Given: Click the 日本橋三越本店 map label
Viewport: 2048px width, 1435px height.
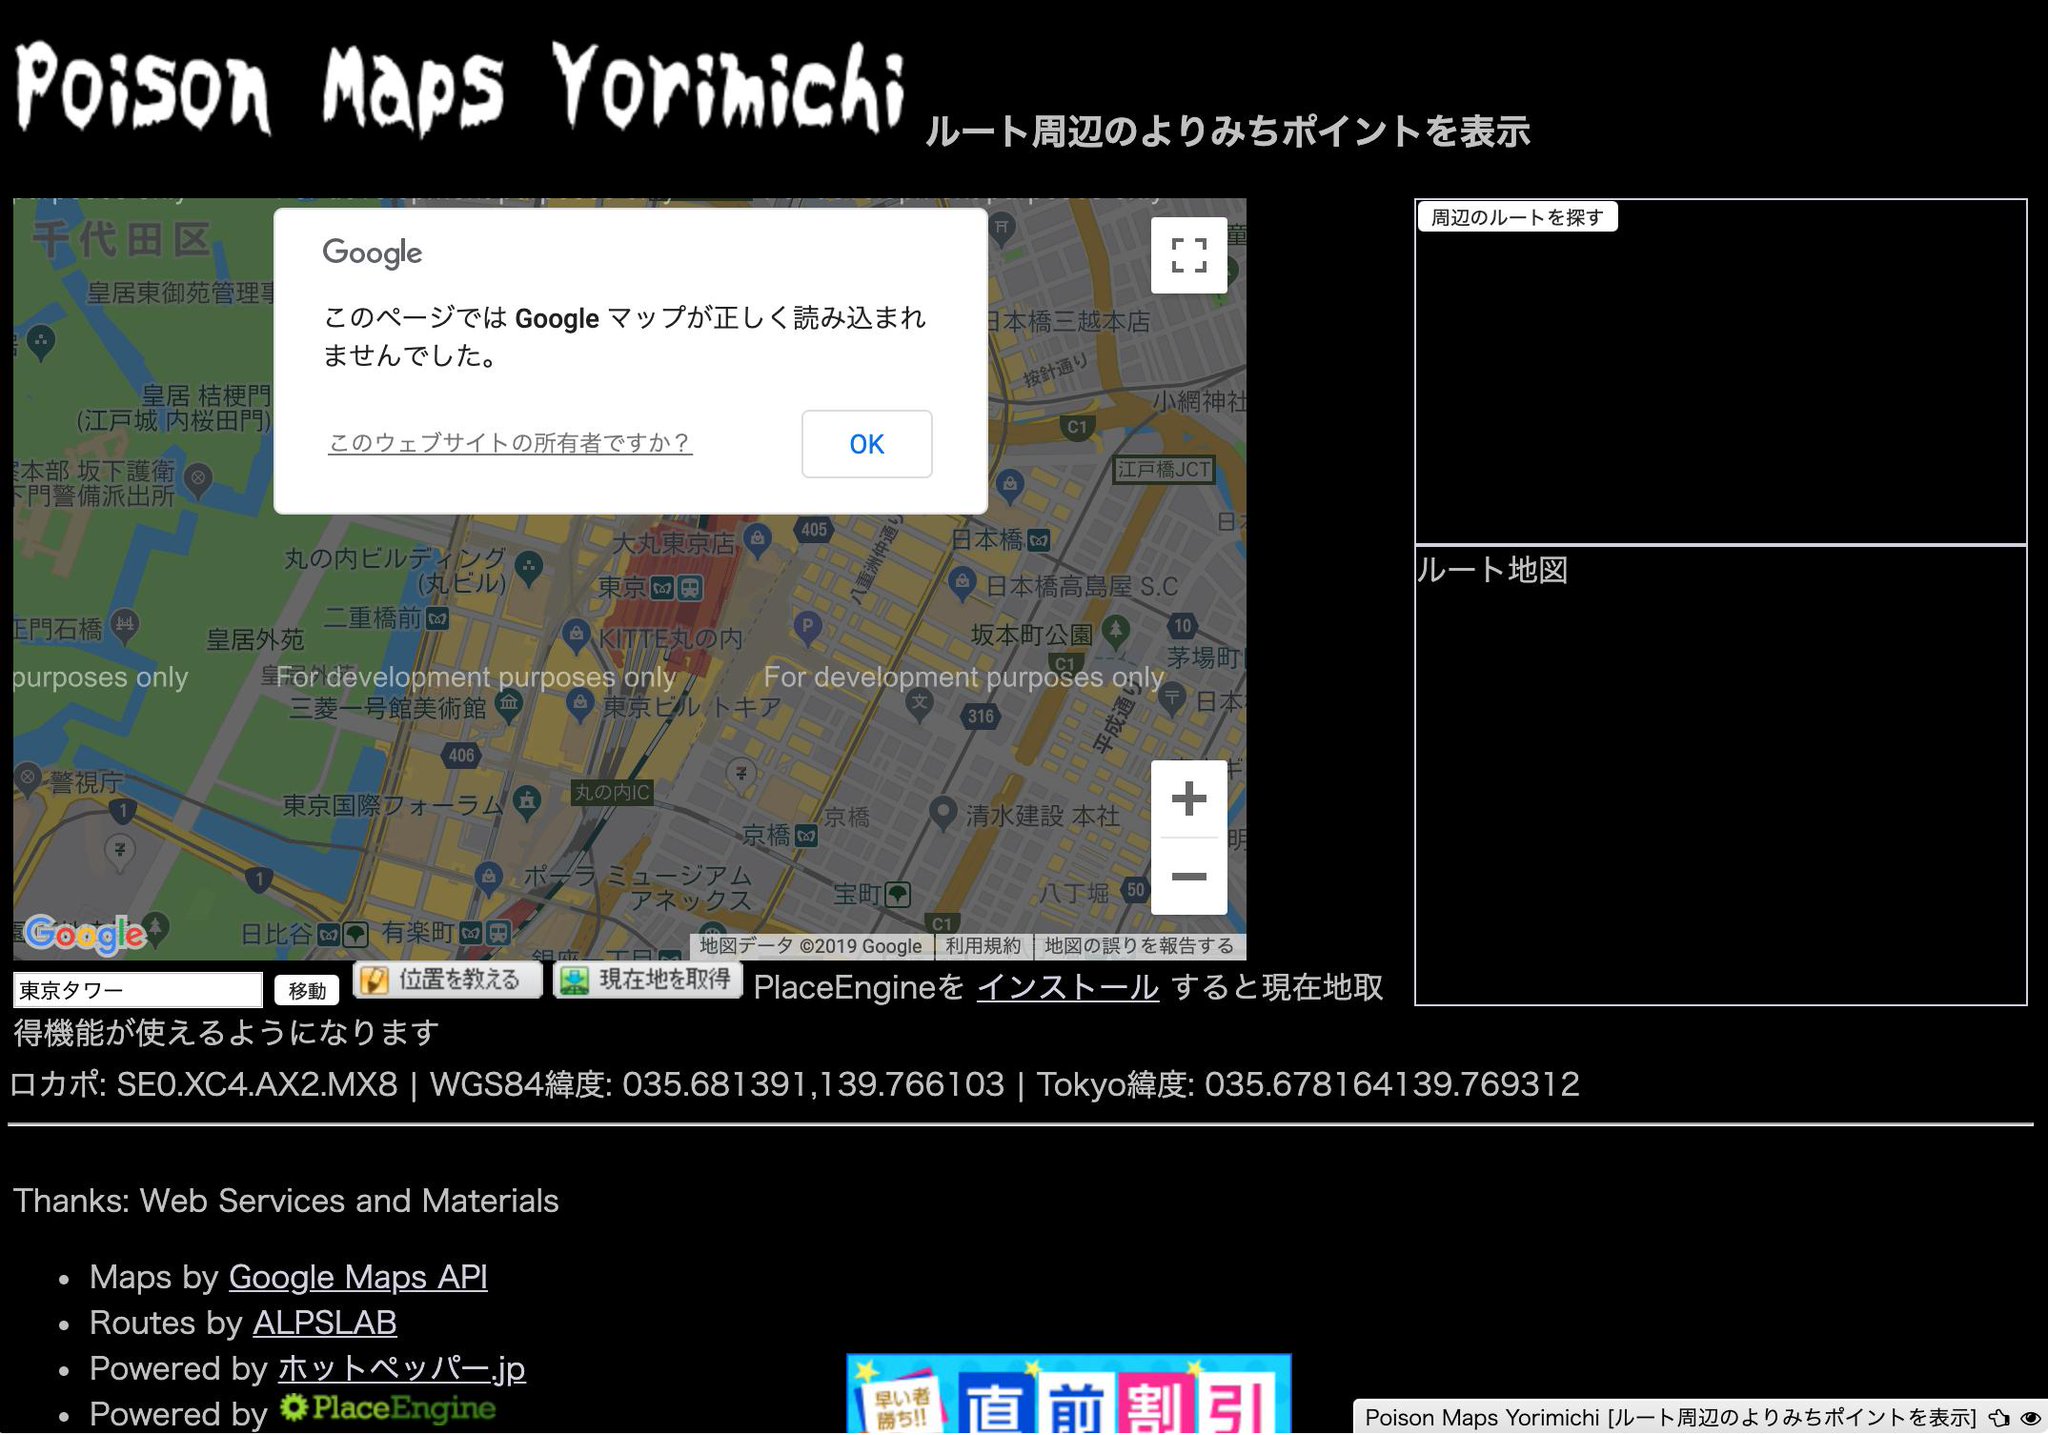Looking at the screenshot, I should click(x=1067, y=321).
